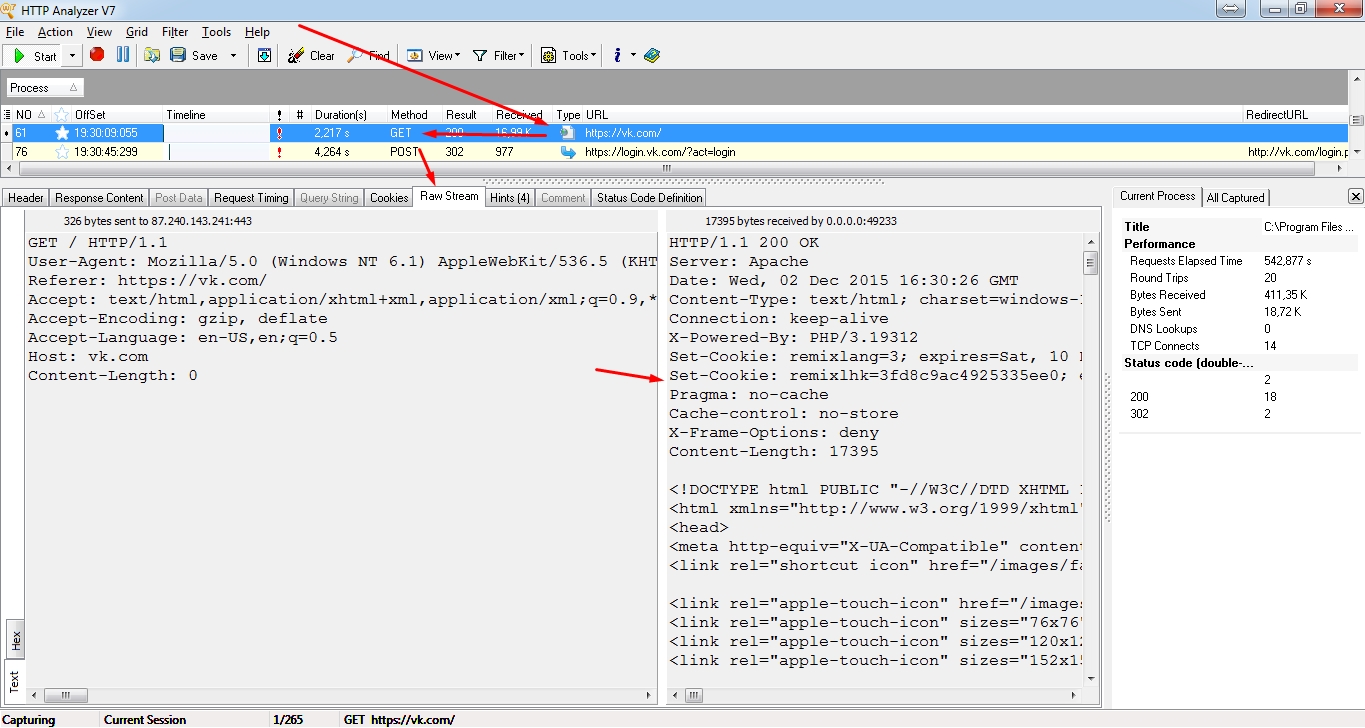The height and width of the screenshot is (728, 1365).
Task: Switch to the Cookies tab
Action: click(x=389, y=198)
